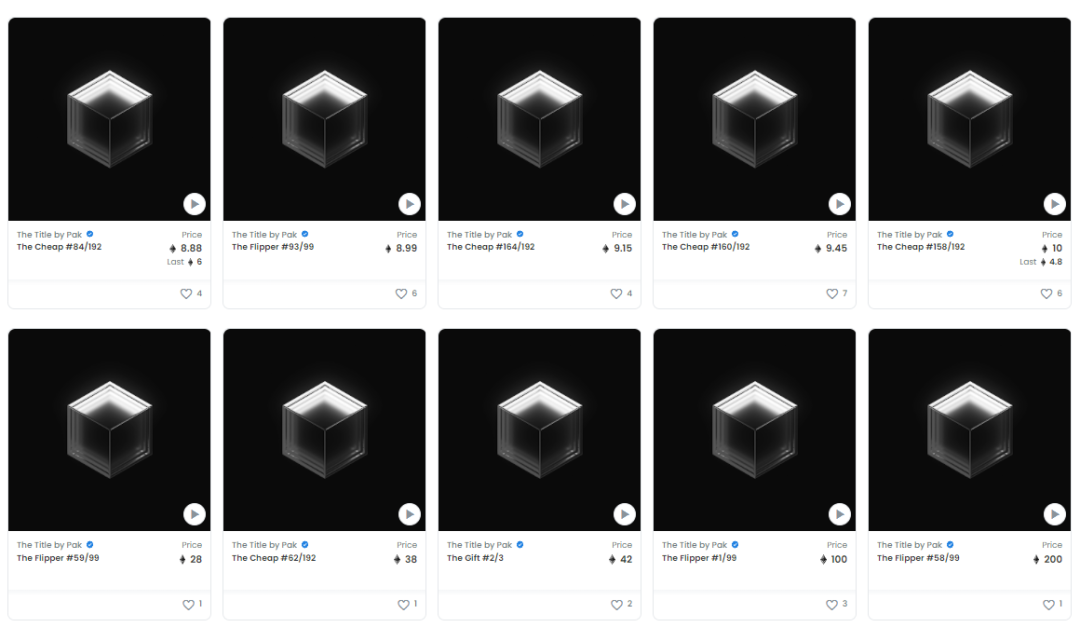Open the cube thumbnail of The Flipper #93/99
Image resolution: width=1080 pixels, height=627 pixels.
pos(324,119)
